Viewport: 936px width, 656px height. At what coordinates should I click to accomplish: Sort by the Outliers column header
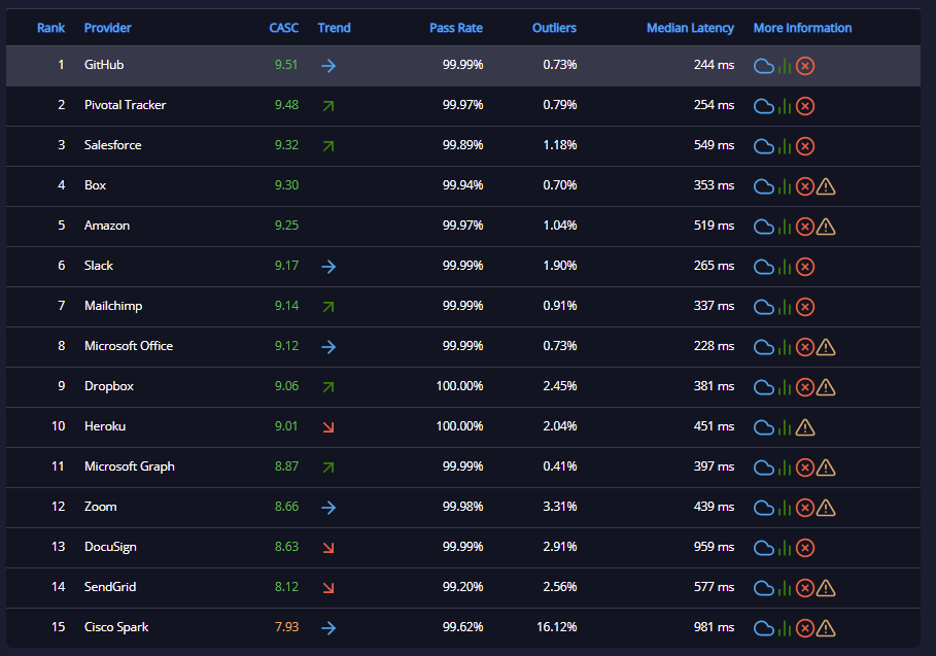554,28
